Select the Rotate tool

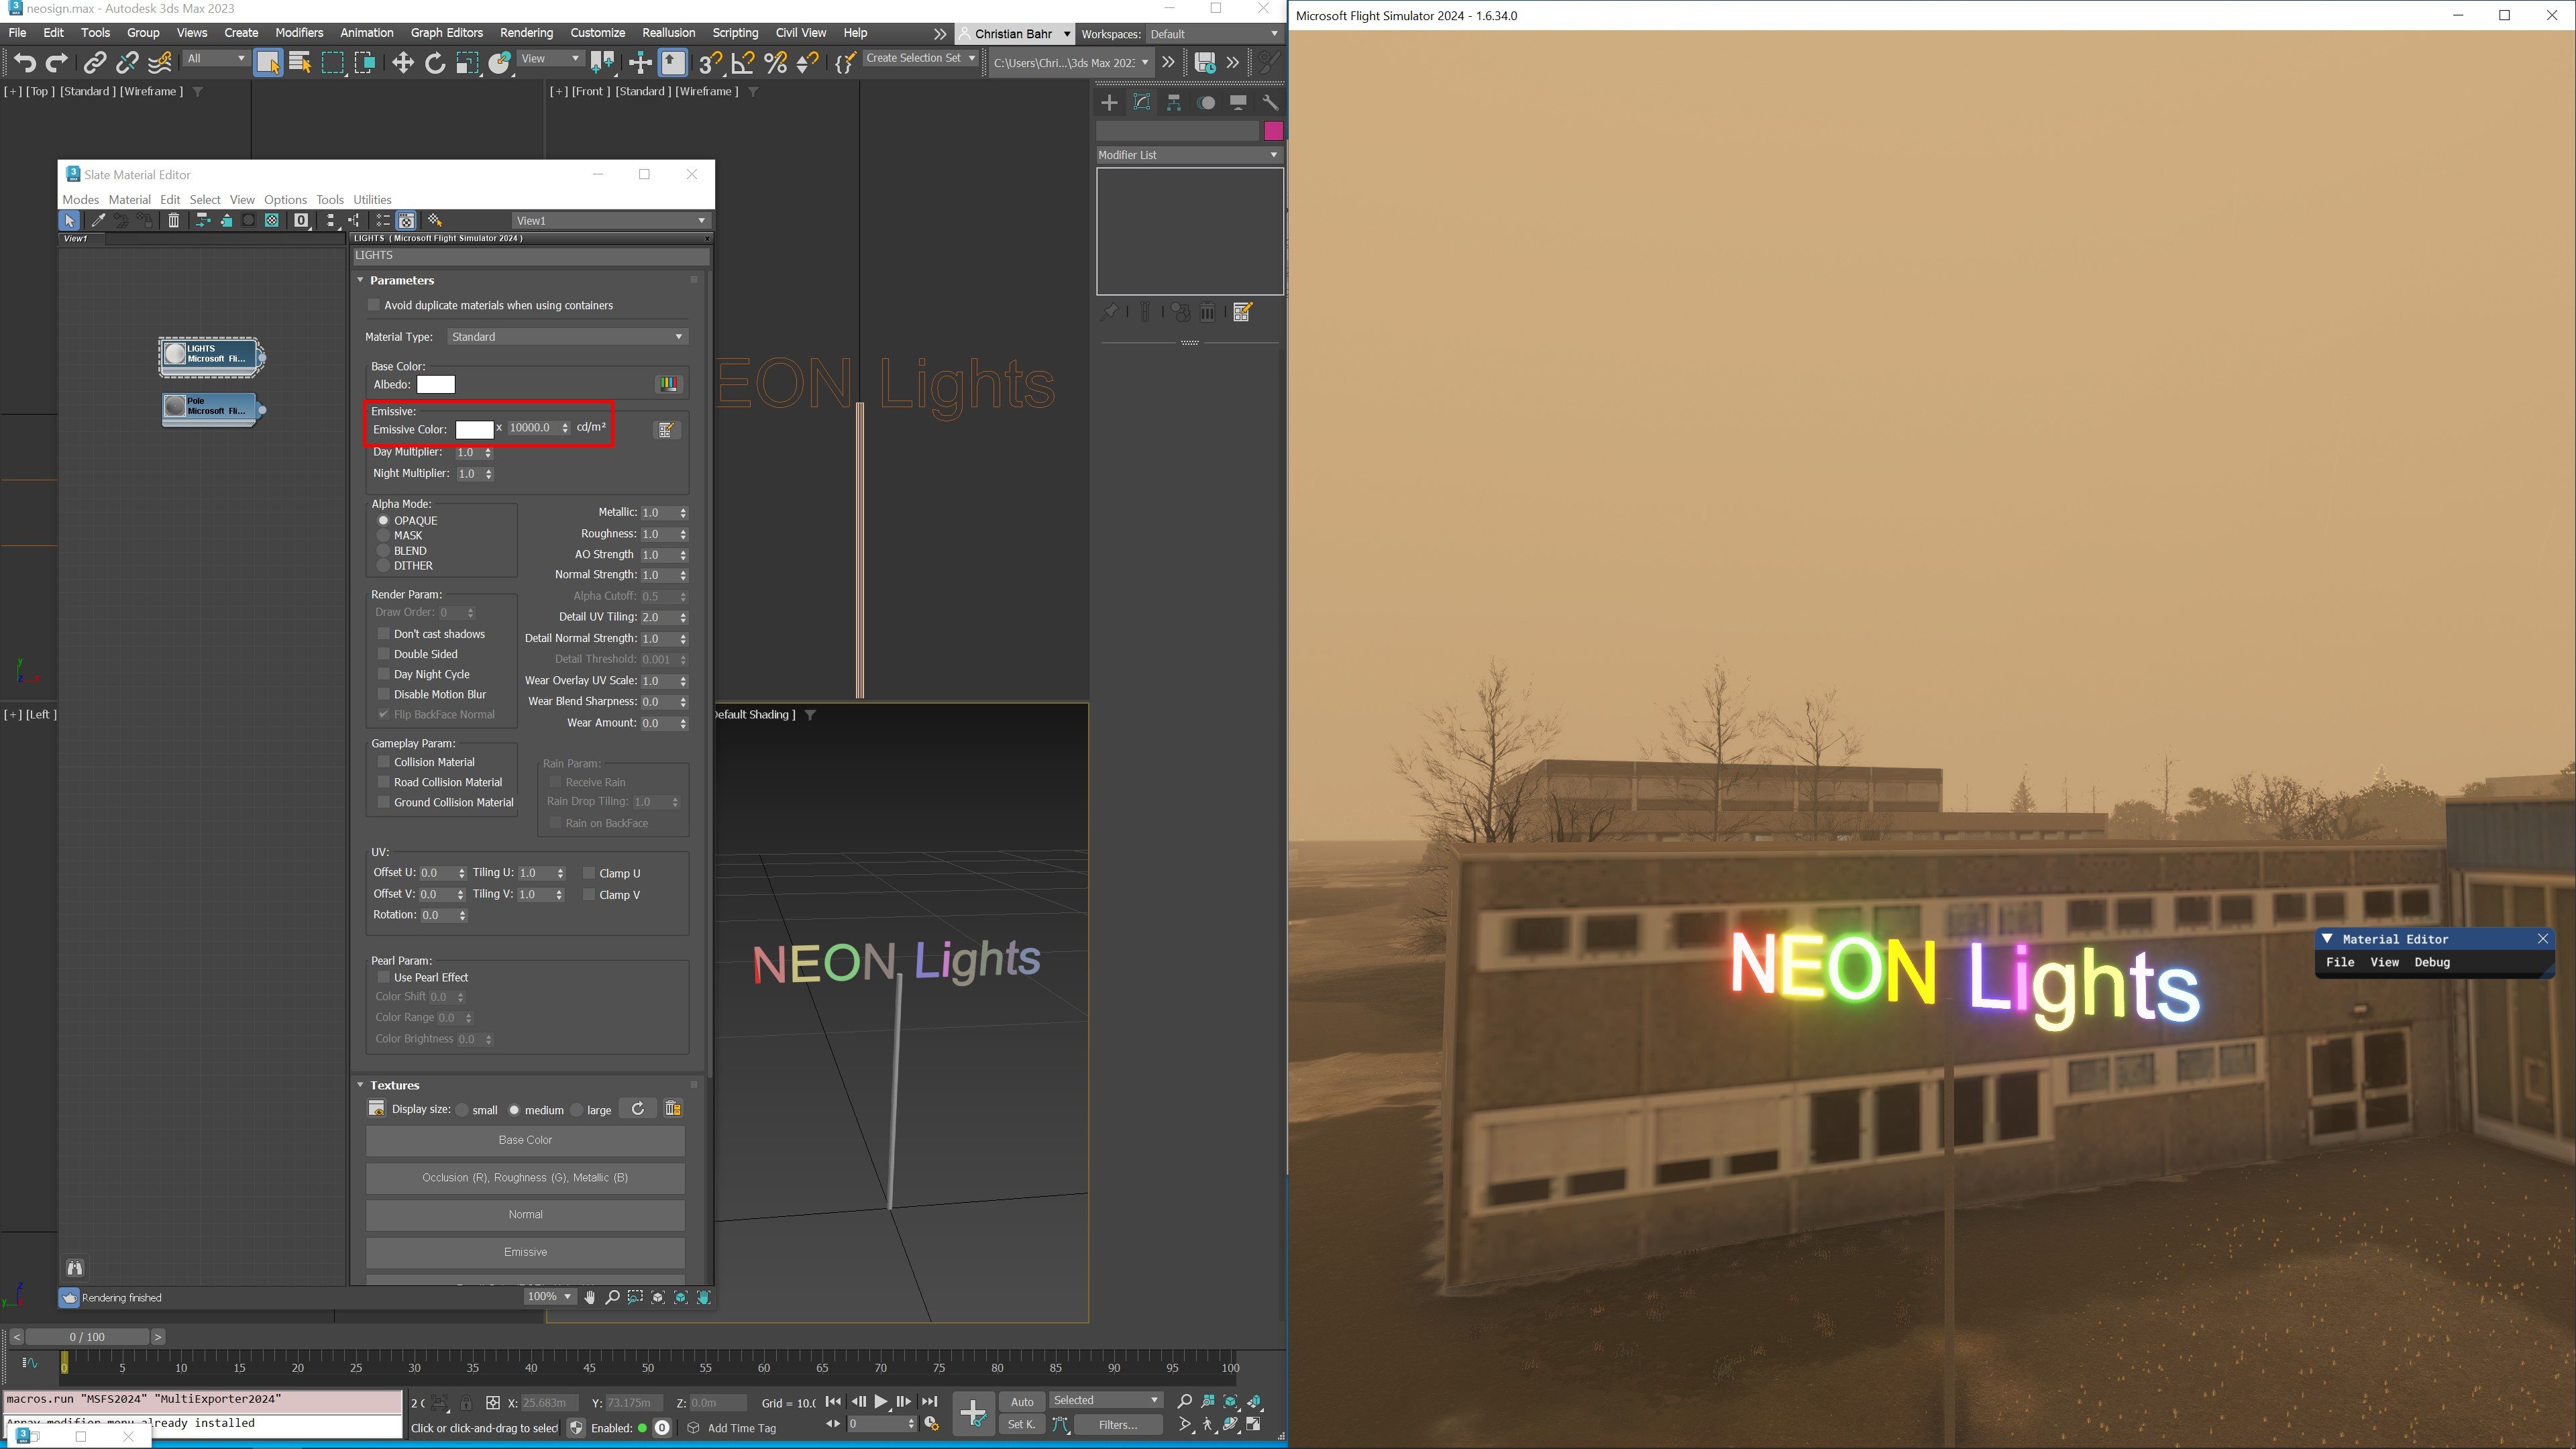point(435,63)
